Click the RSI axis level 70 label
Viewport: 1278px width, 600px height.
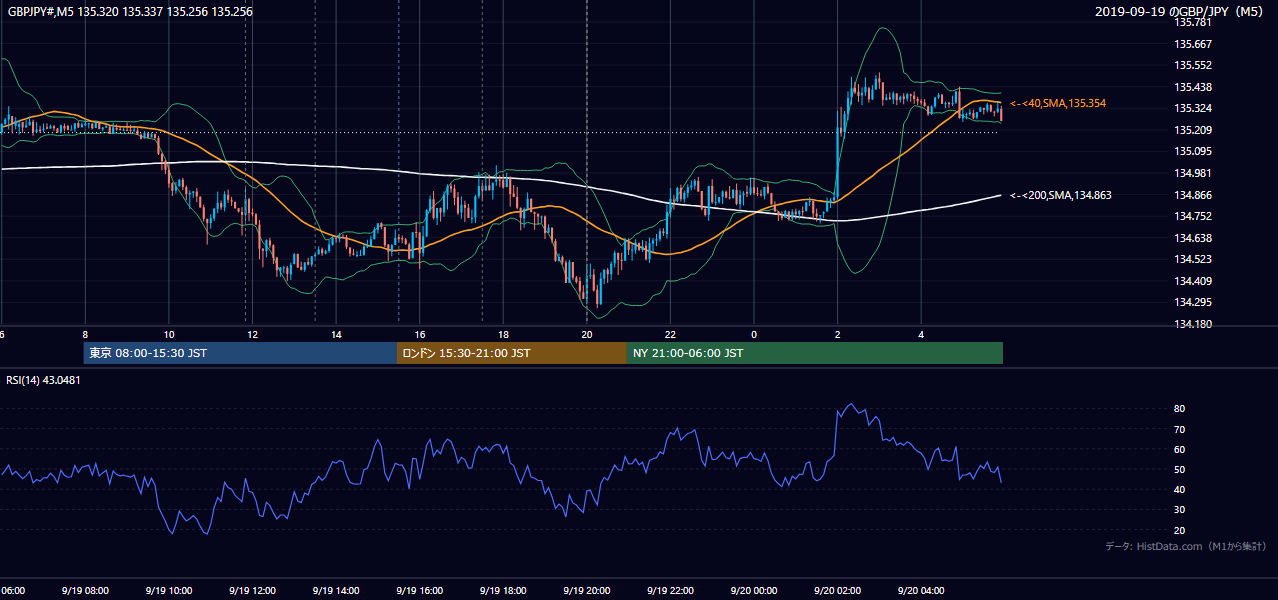click(x=1180, y=429)
